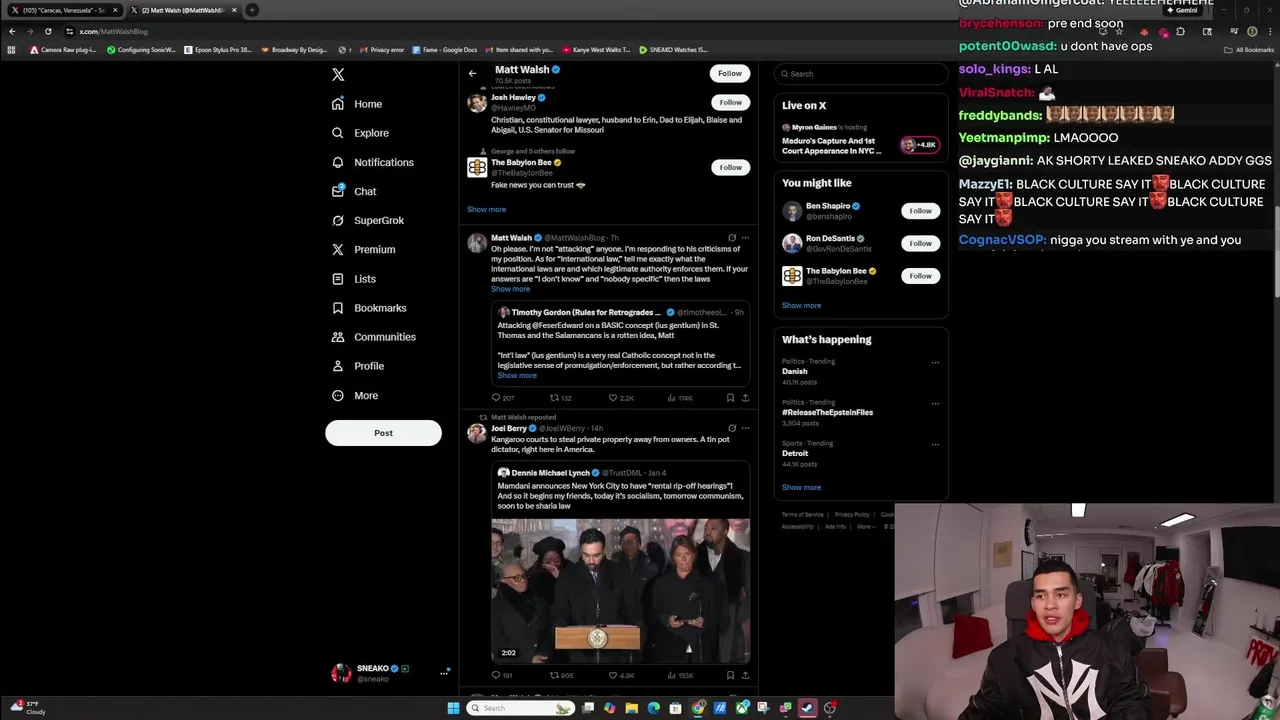Show more under You might like
The width and height of the screenshot is (1280, 720).
coord(801,306)
